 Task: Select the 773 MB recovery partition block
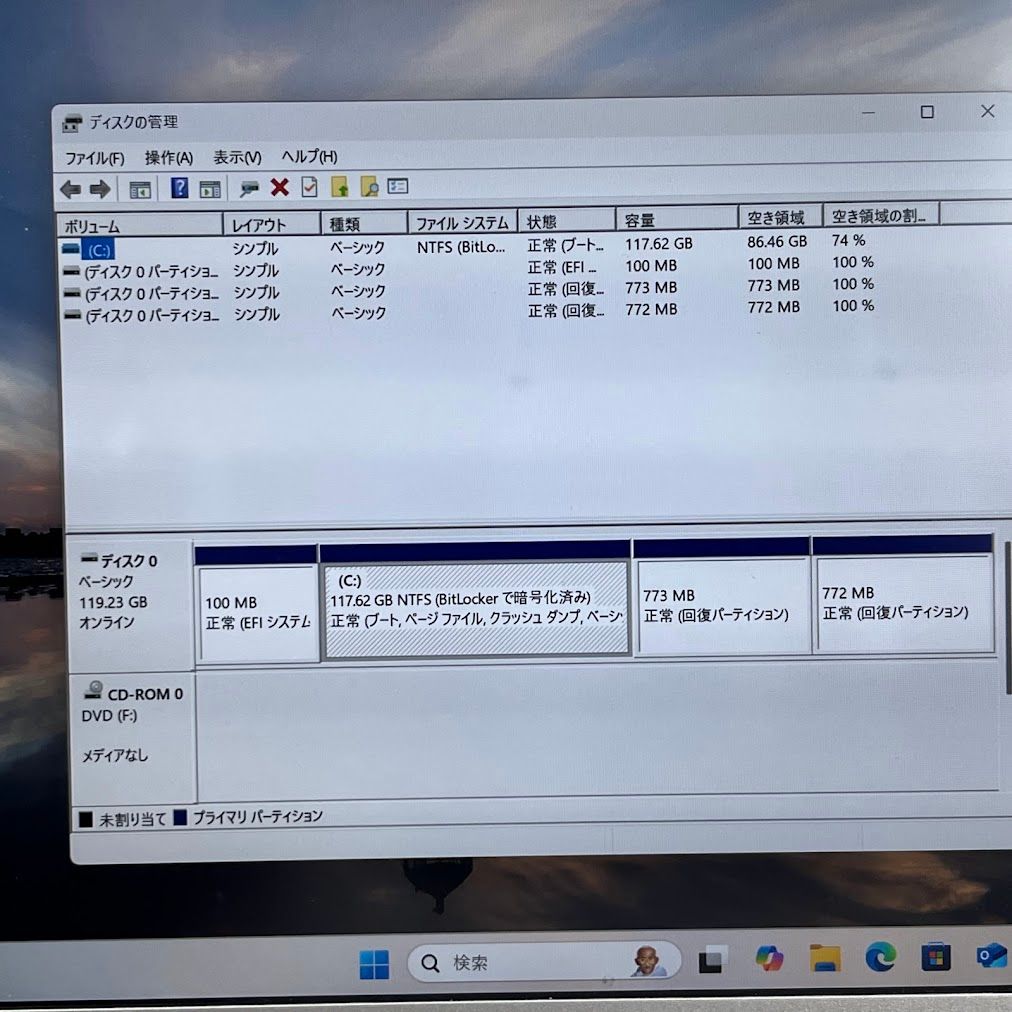721,606
